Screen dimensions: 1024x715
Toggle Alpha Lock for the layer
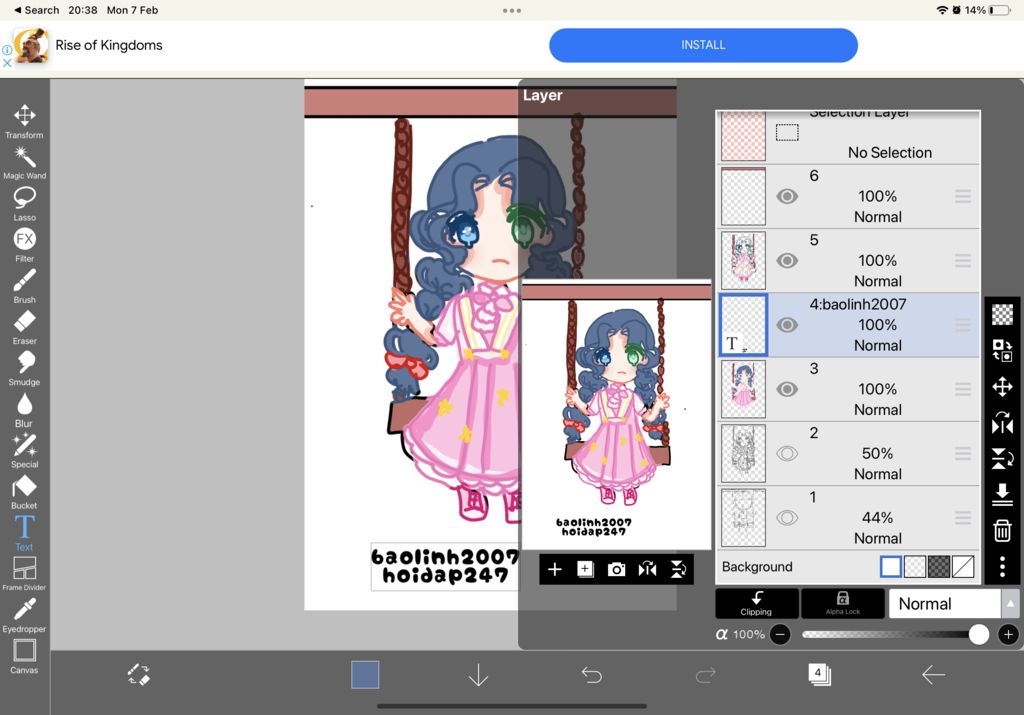[x=842, y=603]
